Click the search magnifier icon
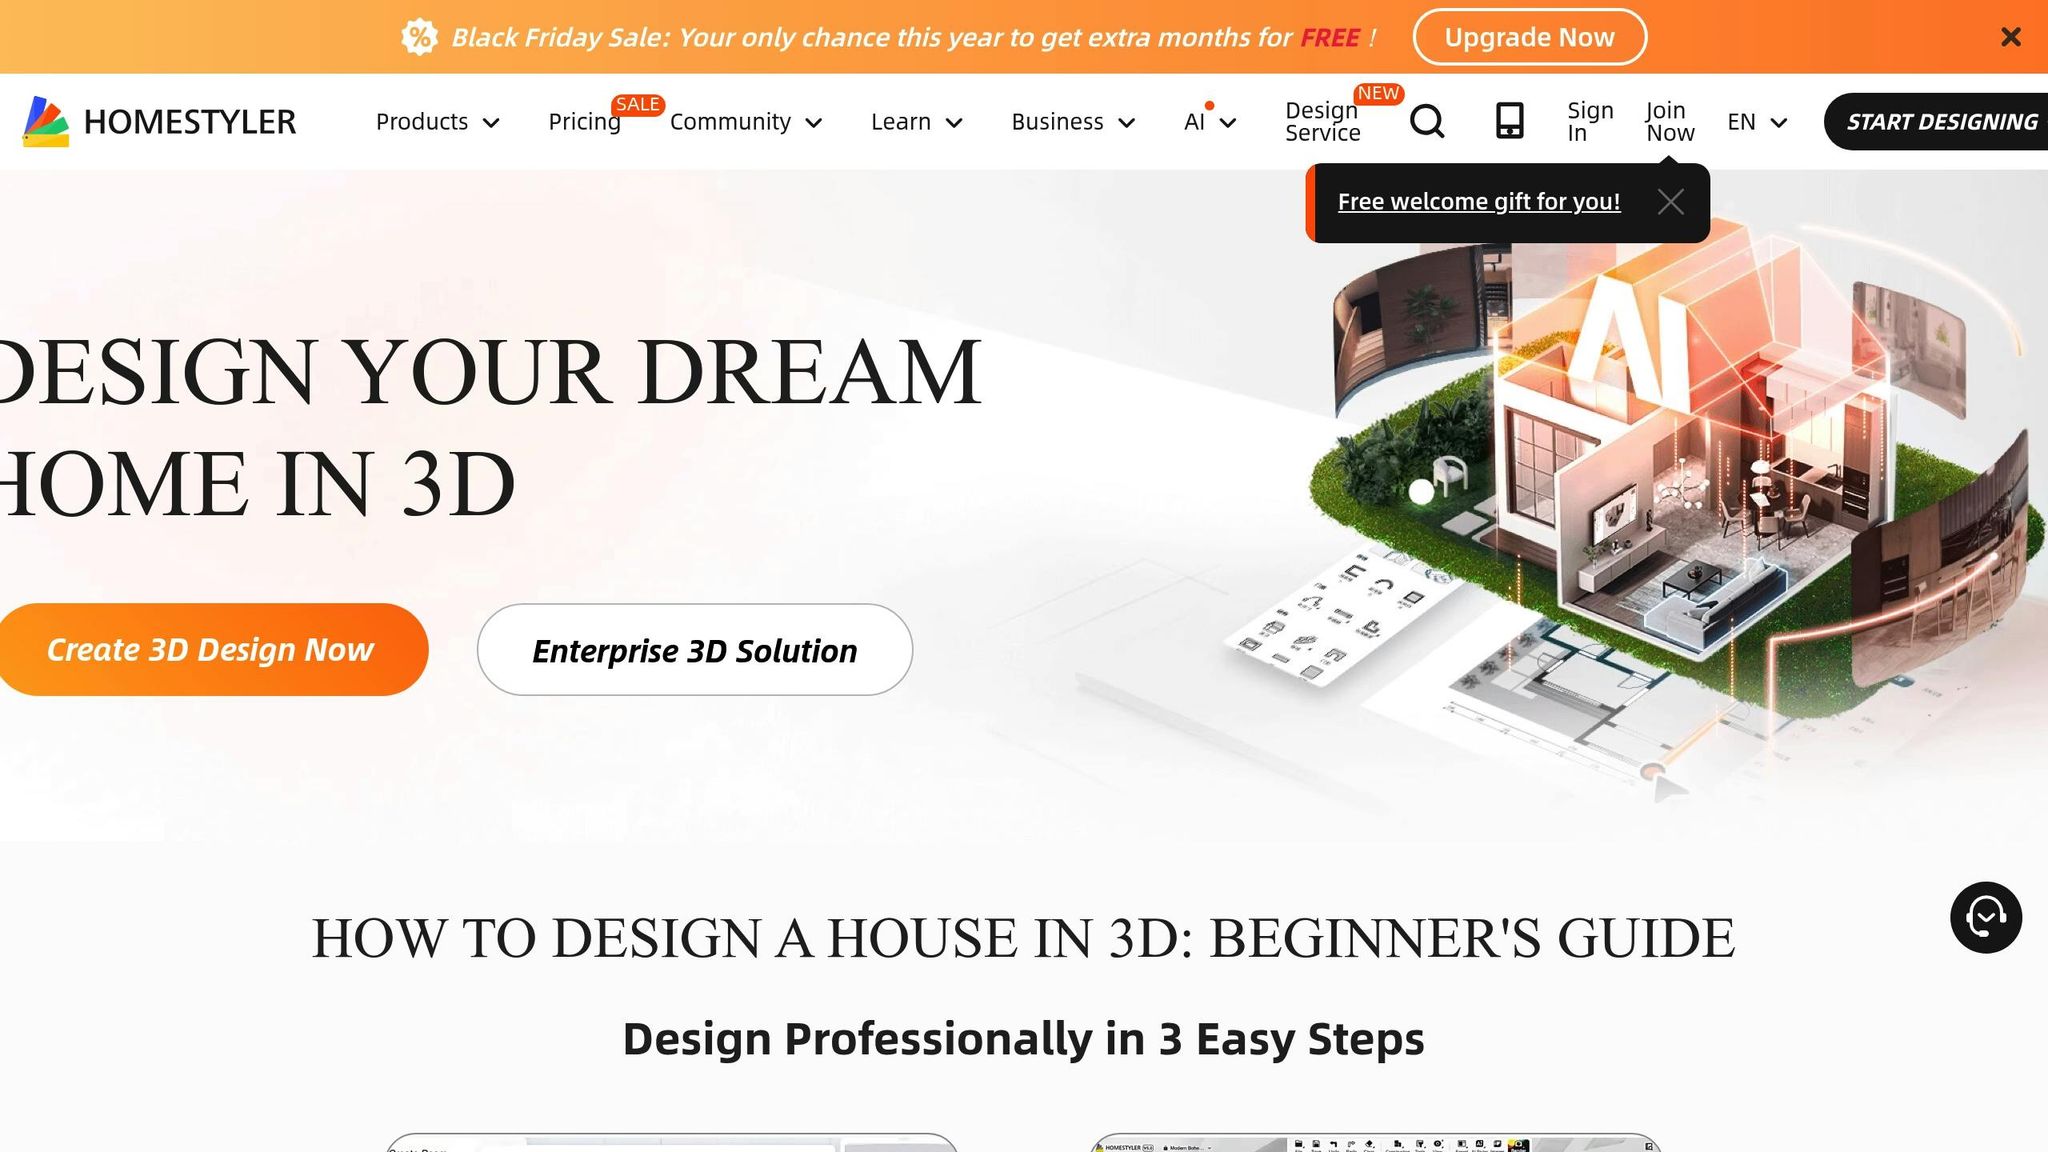This screenshot has width=2048, height=1152. coord(1427,122)
